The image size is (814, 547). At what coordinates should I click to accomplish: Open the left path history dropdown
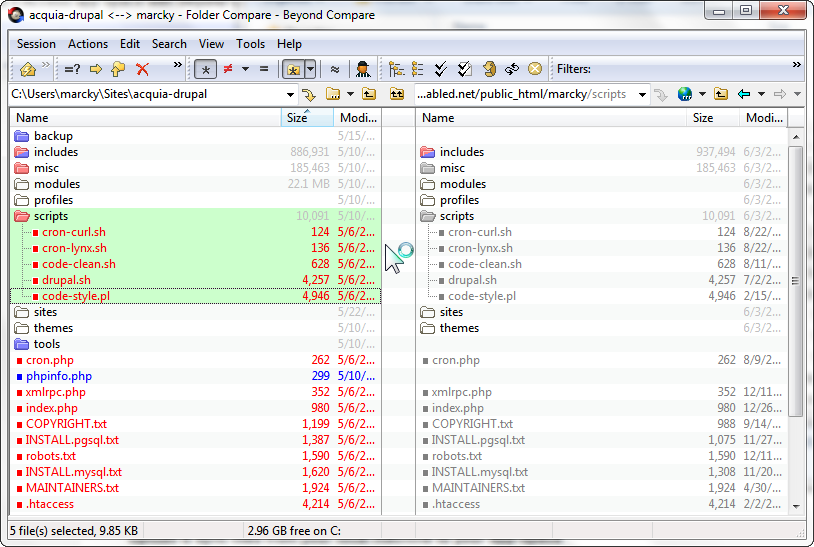click(290, 94)
